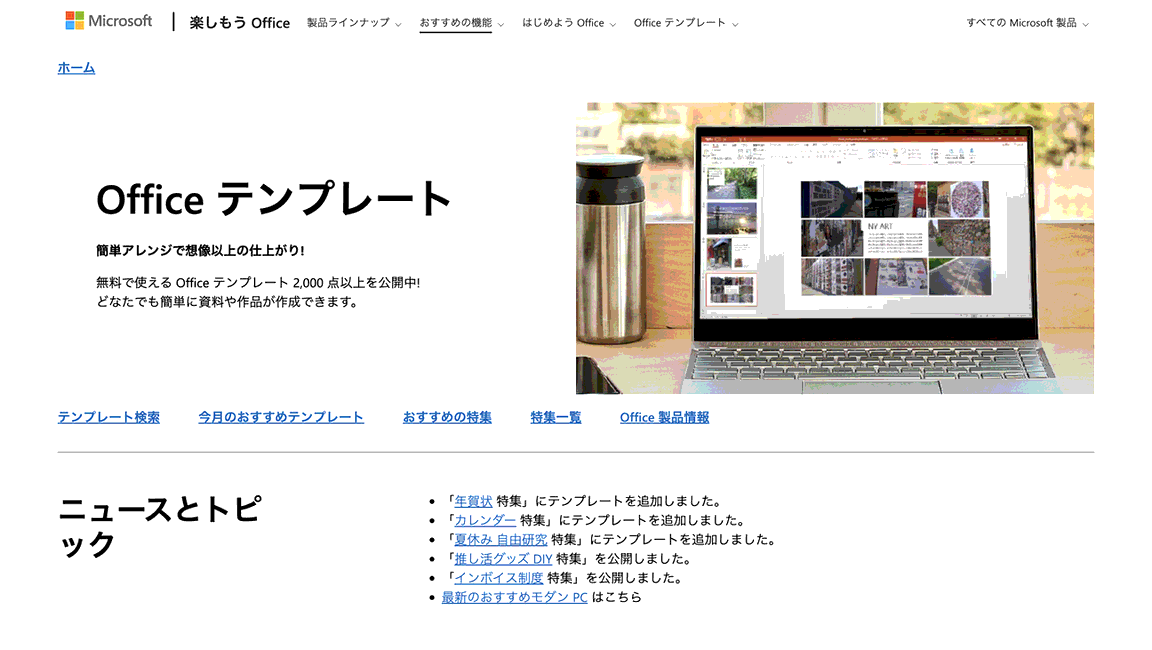Jump to テンプレート検索 section

pos(109,417)
